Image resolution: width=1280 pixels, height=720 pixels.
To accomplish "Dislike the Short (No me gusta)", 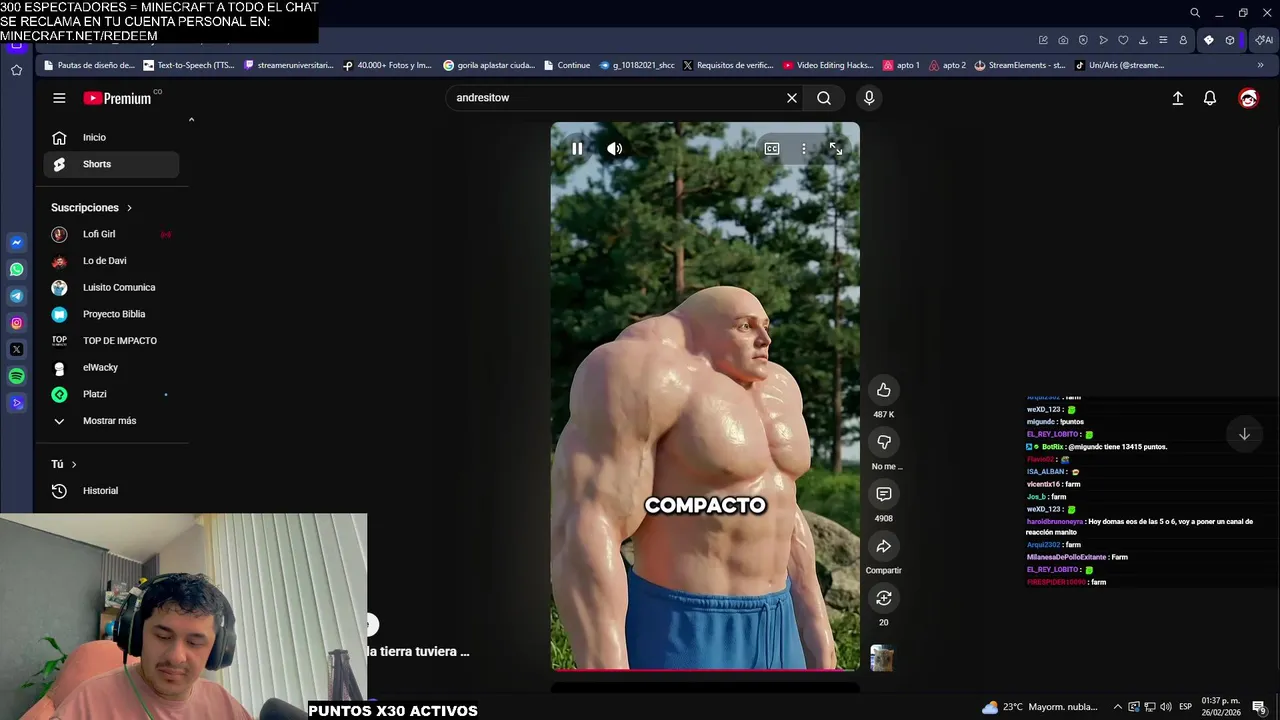I will click(x=884, y=442).
